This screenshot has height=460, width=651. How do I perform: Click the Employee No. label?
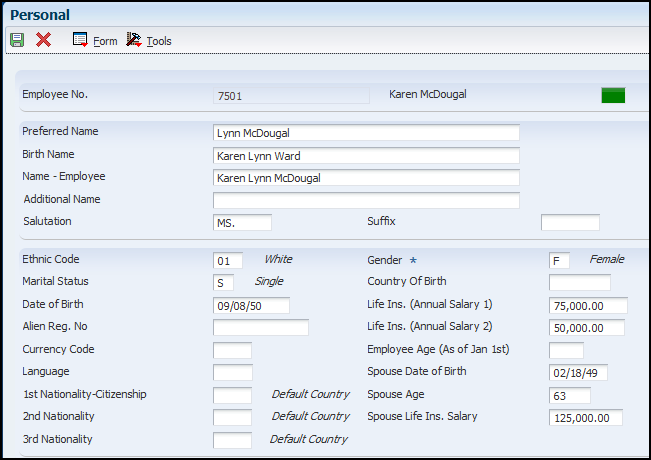(x=55, y=94)
